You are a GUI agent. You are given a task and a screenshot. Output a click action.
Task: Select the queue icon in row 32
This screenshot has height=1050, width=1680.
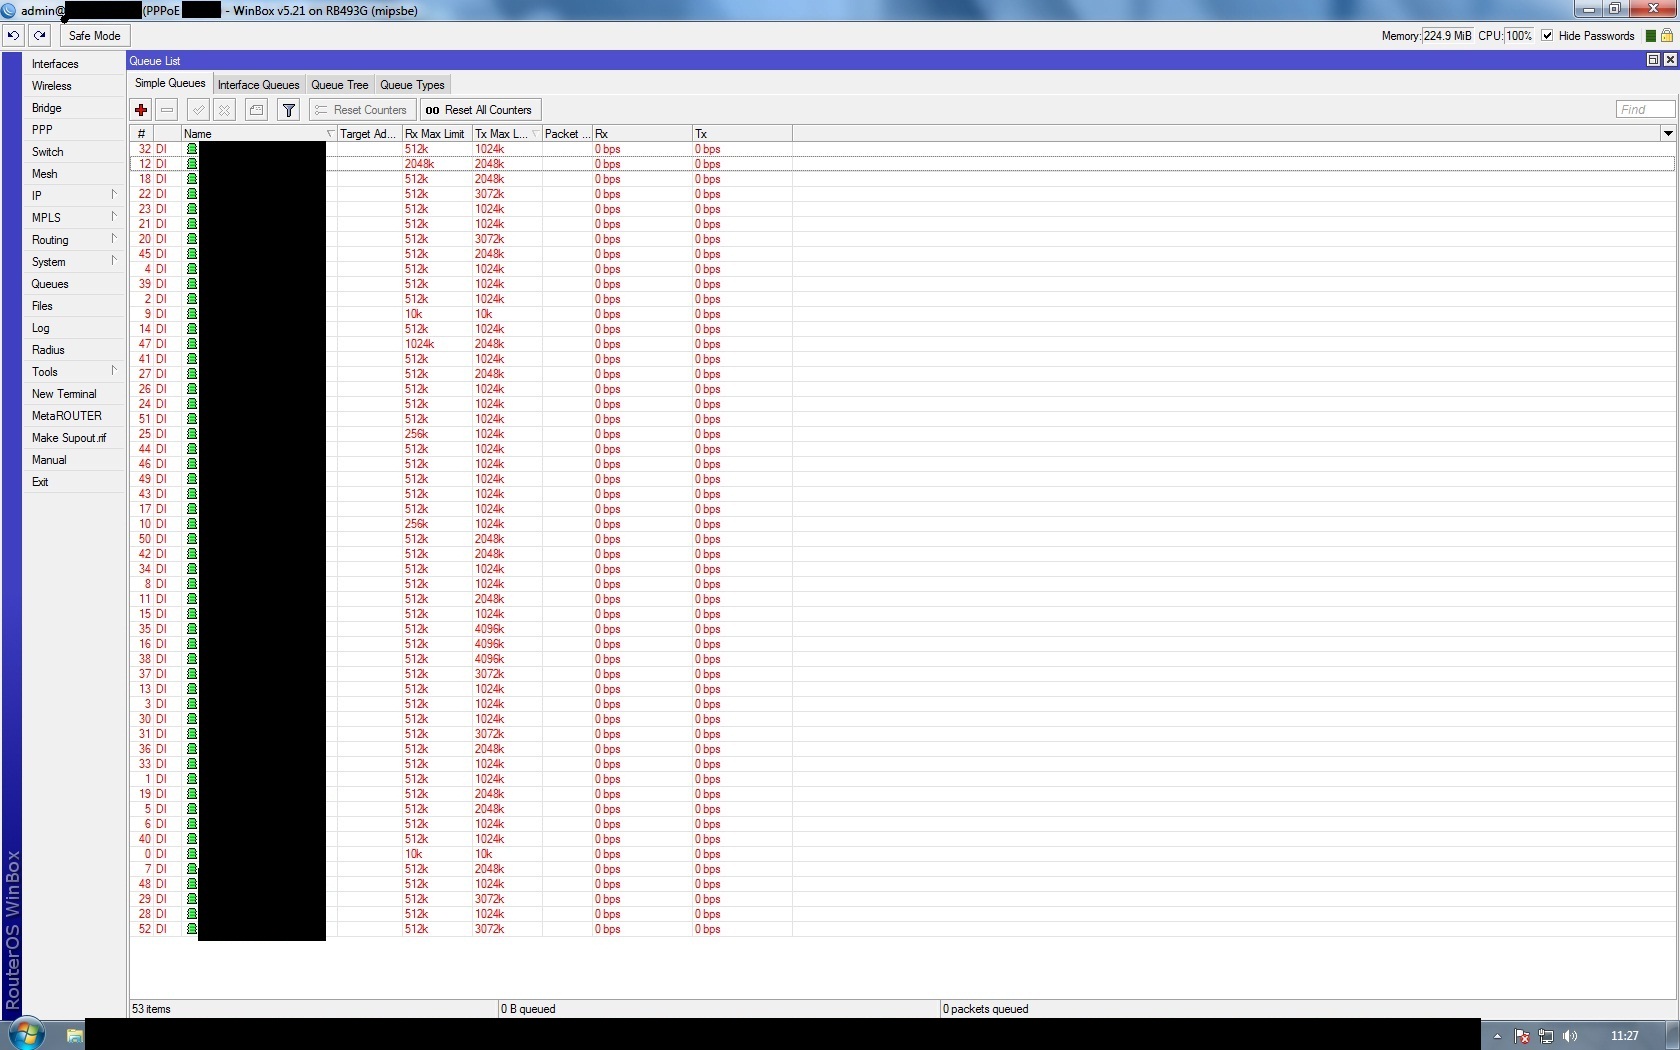click(x=192, y=149)
